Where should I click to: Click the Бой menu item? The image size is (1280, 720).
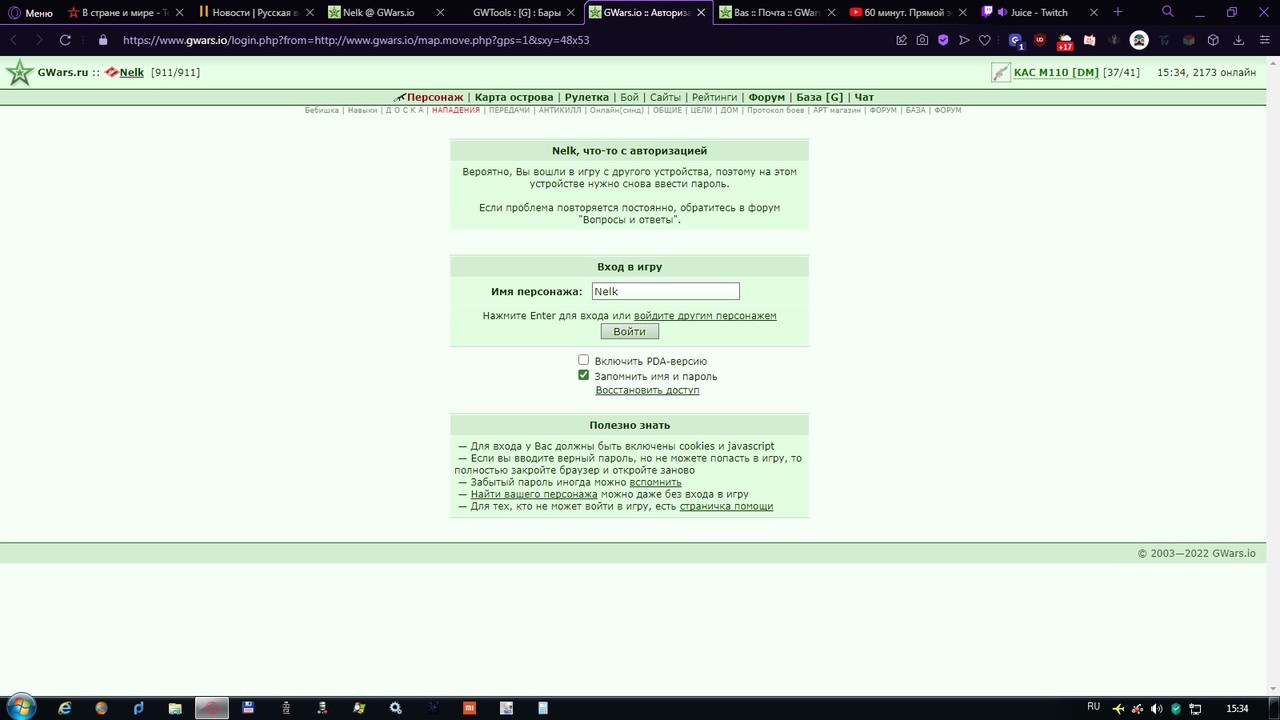629,97
